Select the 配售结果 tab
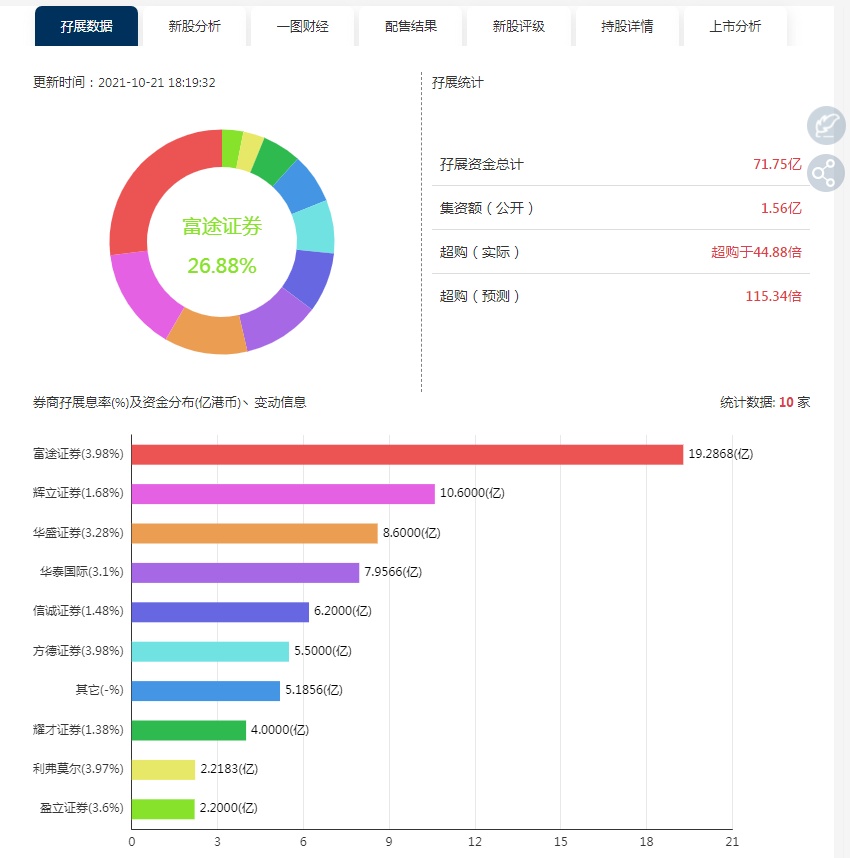The image size is (850, 858). pyautogui.click(x=410, y=26)
